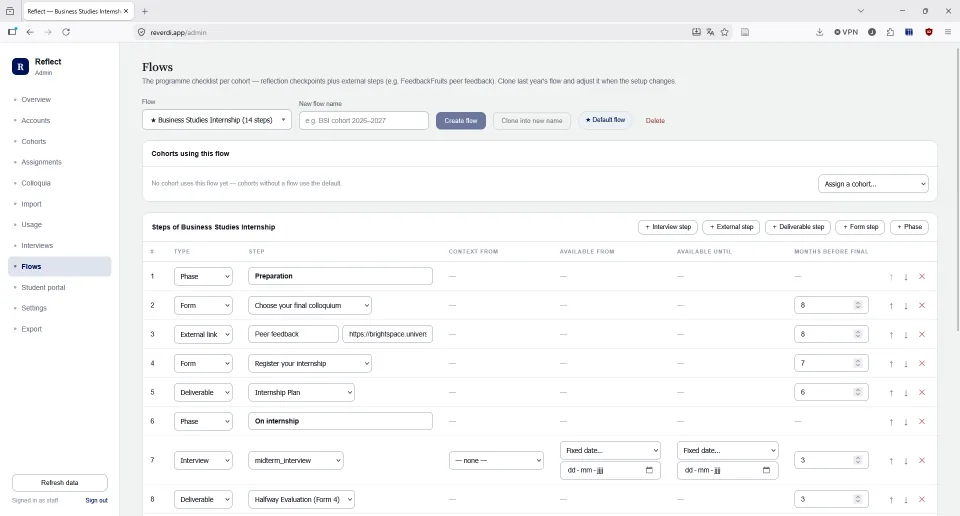Open Accounts in sidebar

(x=36, y=121)
